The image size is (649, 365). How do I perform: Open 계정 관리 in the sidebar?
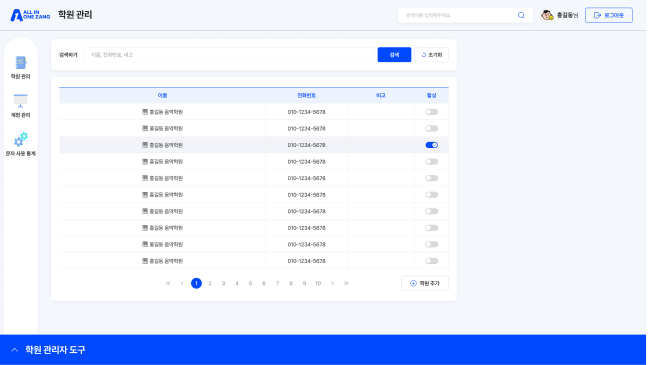pyautogui.click(x=20, y=106)
